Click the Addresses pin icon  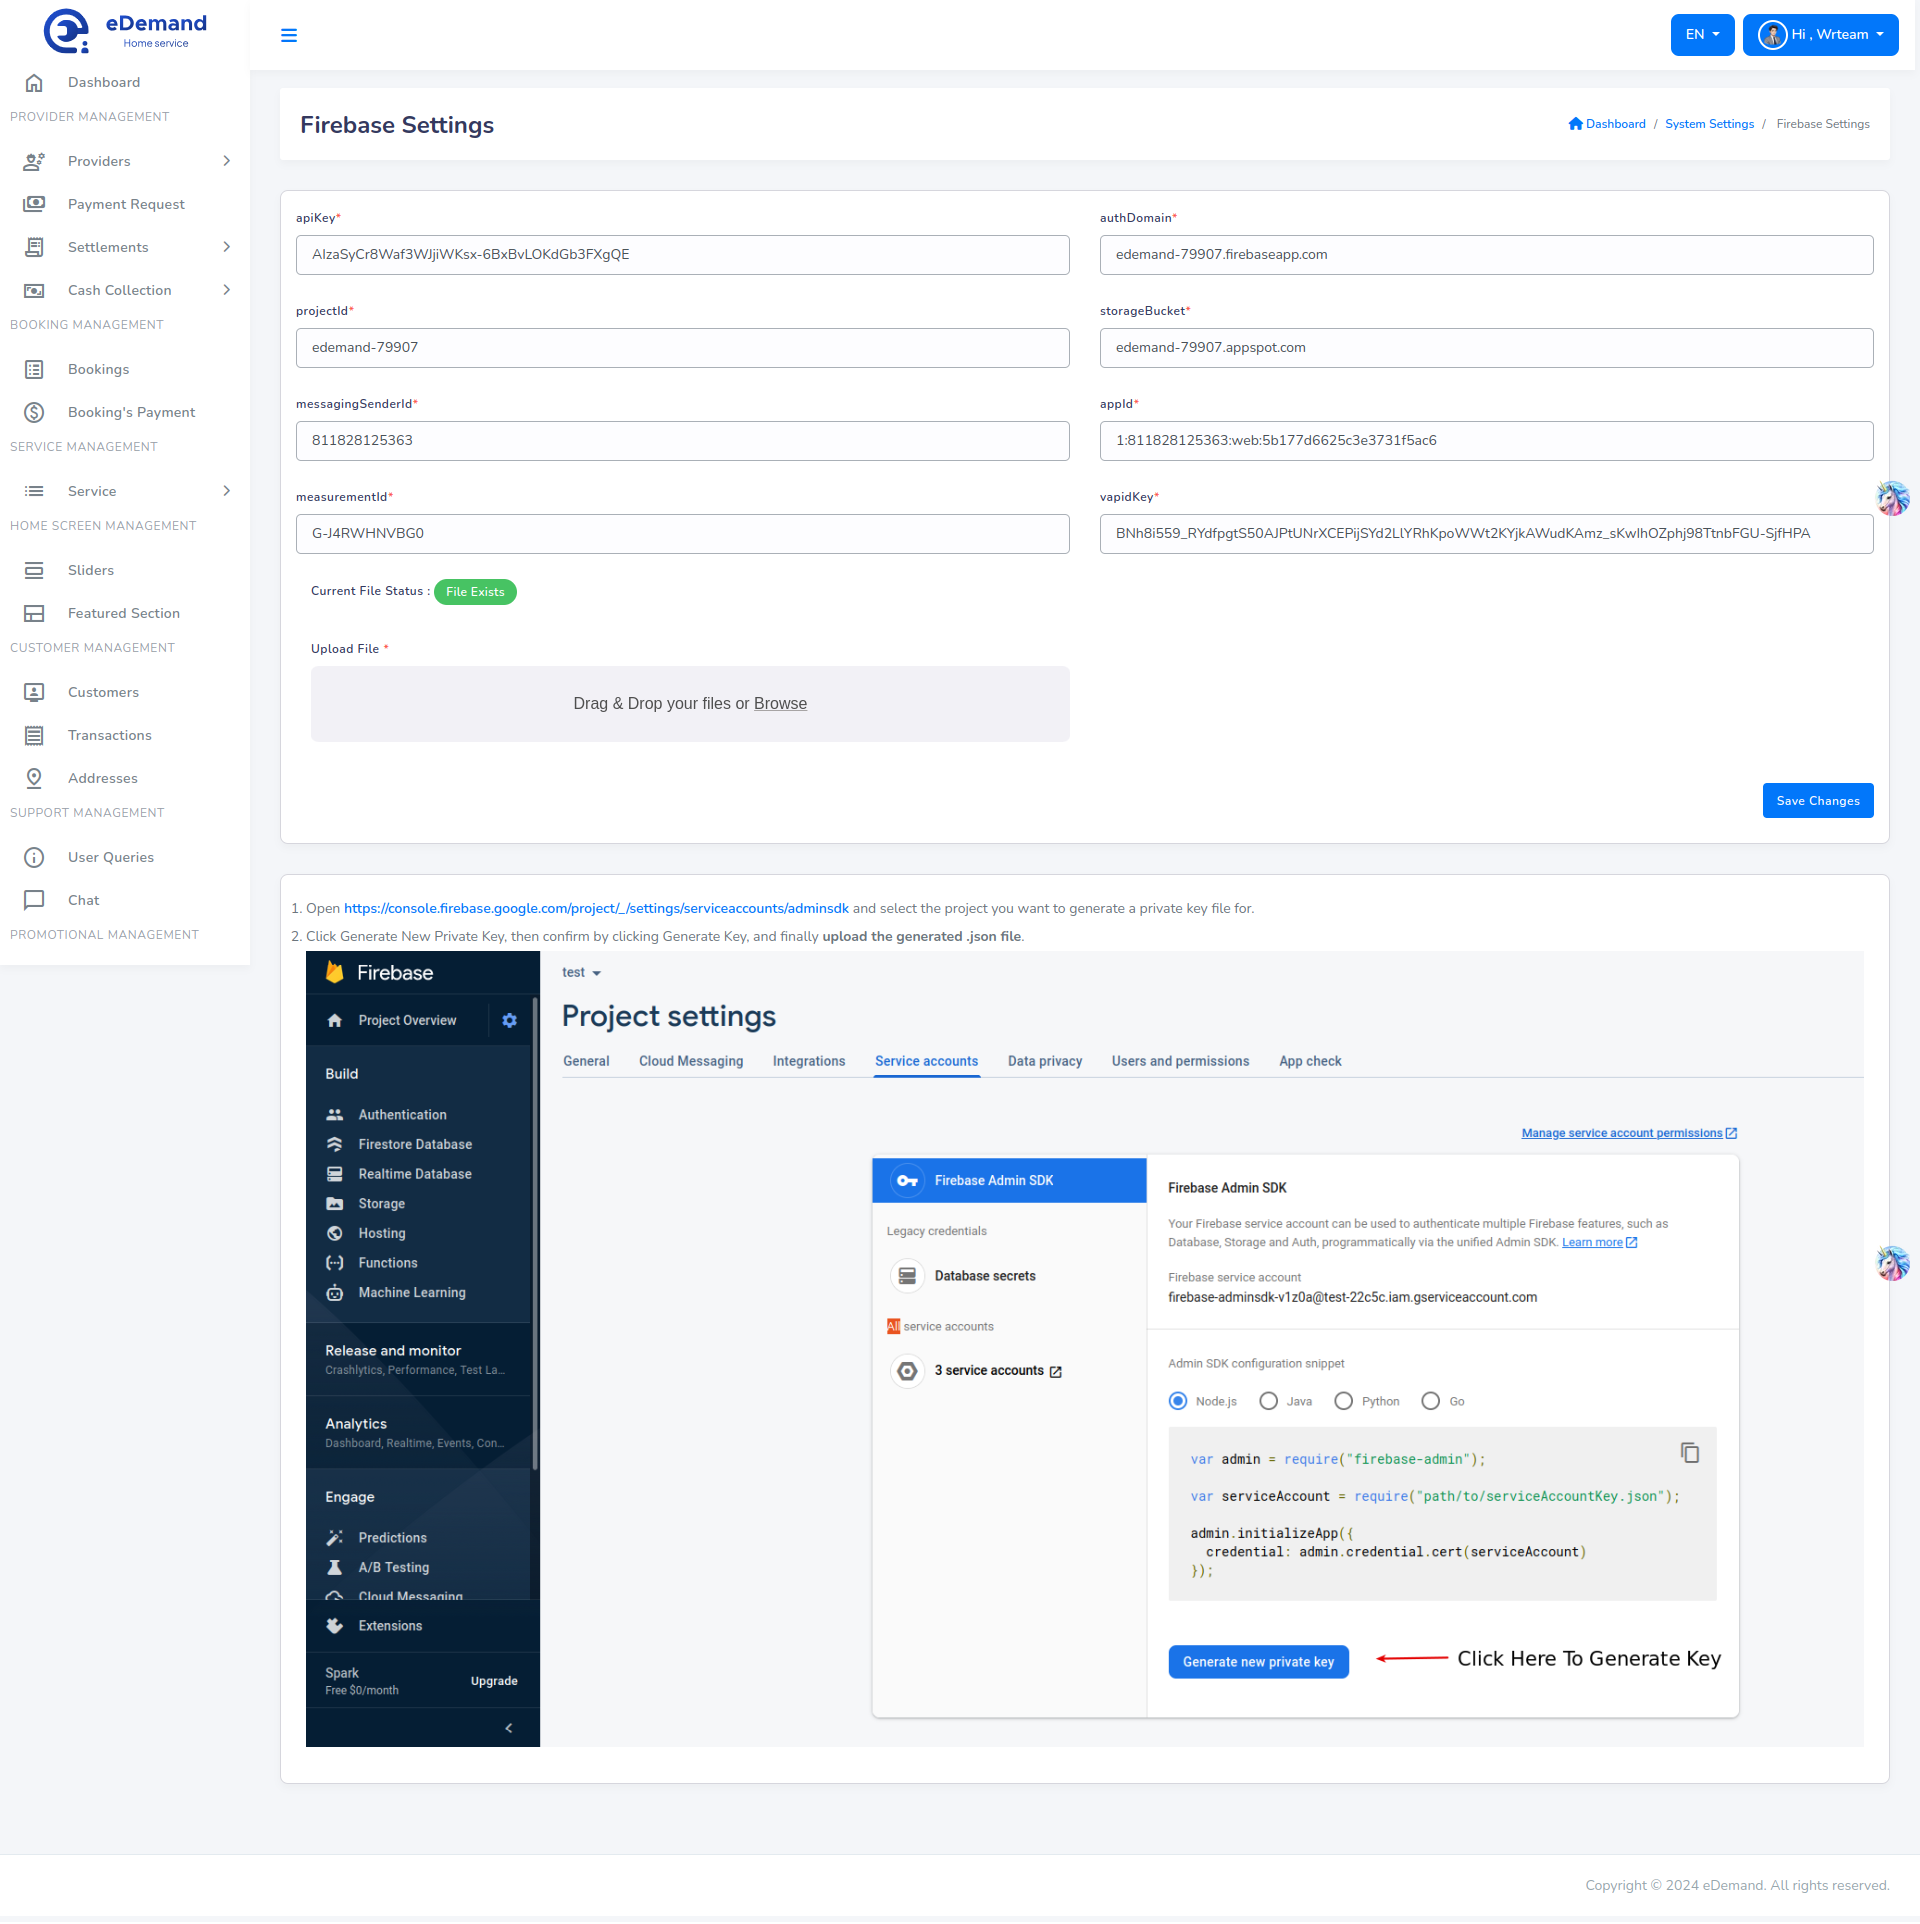34,779
